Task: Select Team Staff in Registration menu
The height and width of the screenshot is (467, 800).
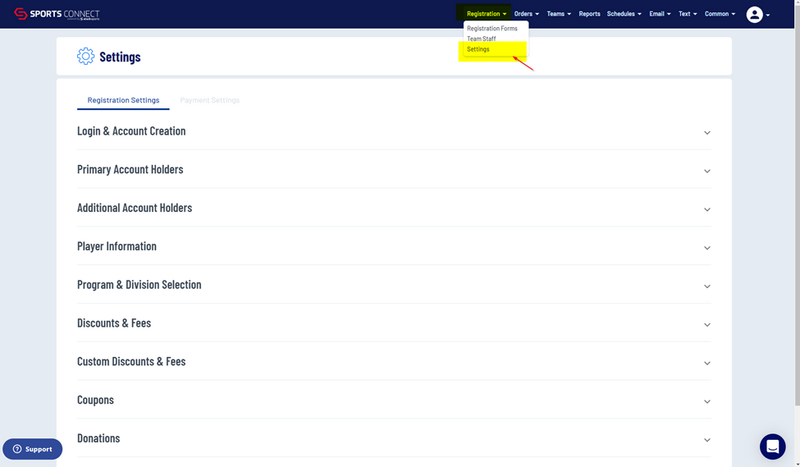Action: pos(481,39)
